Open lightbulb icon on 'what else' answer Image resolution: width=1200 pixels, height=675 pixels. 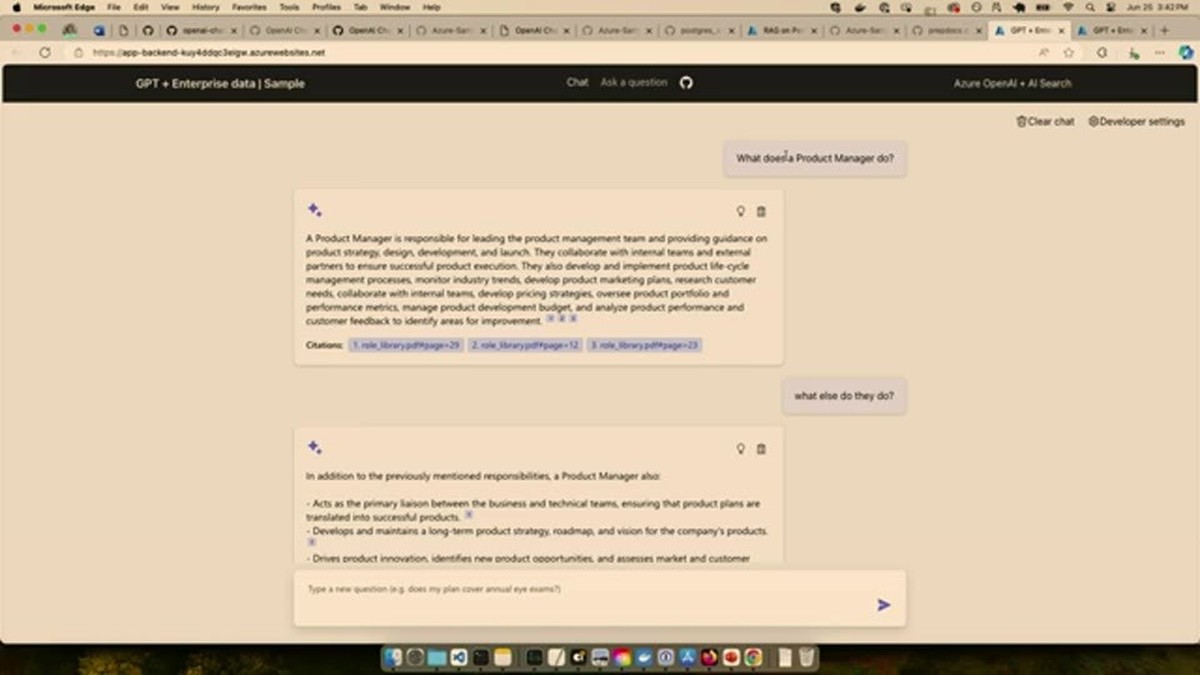point(741,449)
